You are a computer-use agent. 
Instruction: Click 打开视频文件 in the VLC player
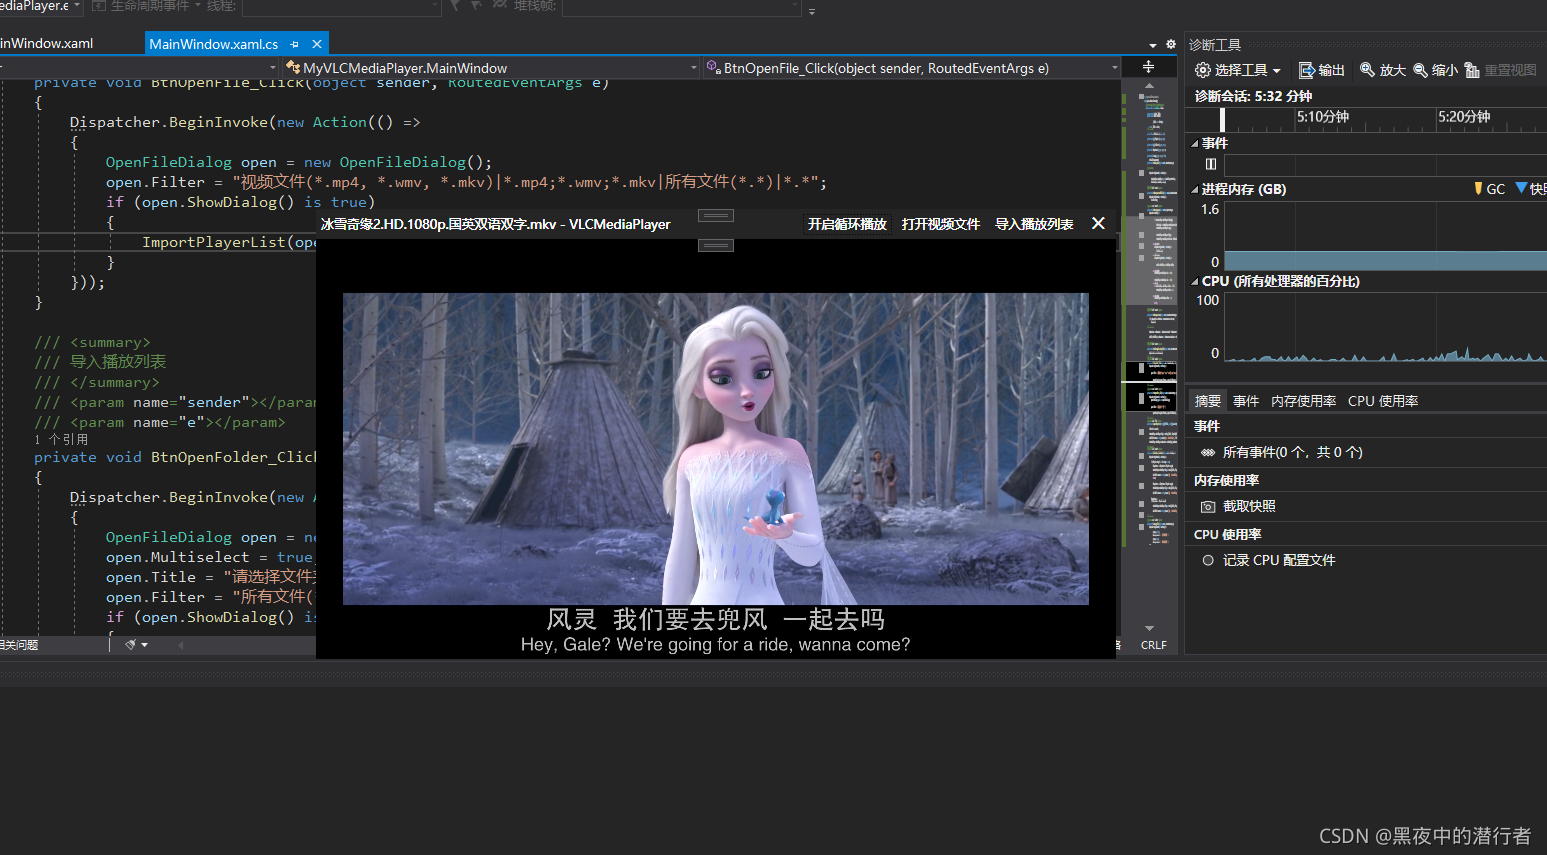pyautogui.click(x=941, y=224)
